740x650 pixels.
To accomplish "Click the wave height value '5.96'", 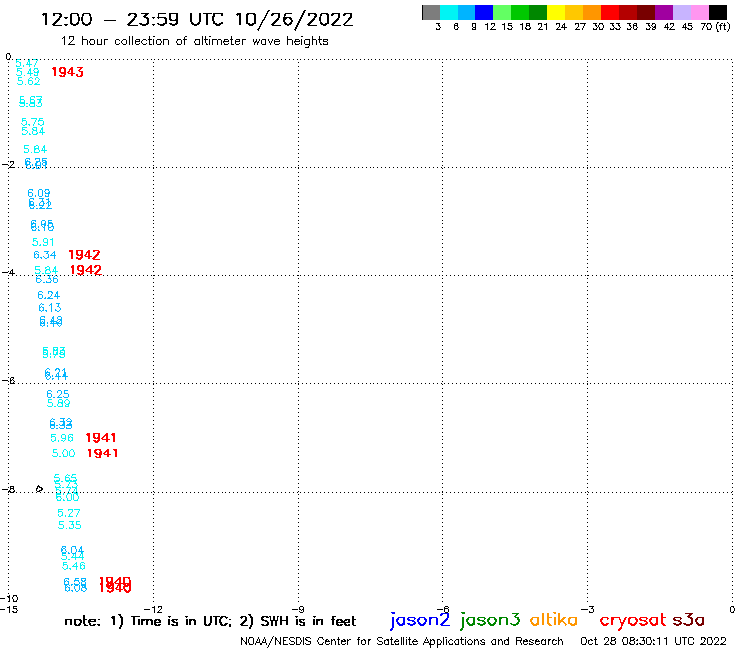I will [x=62, y=438].
